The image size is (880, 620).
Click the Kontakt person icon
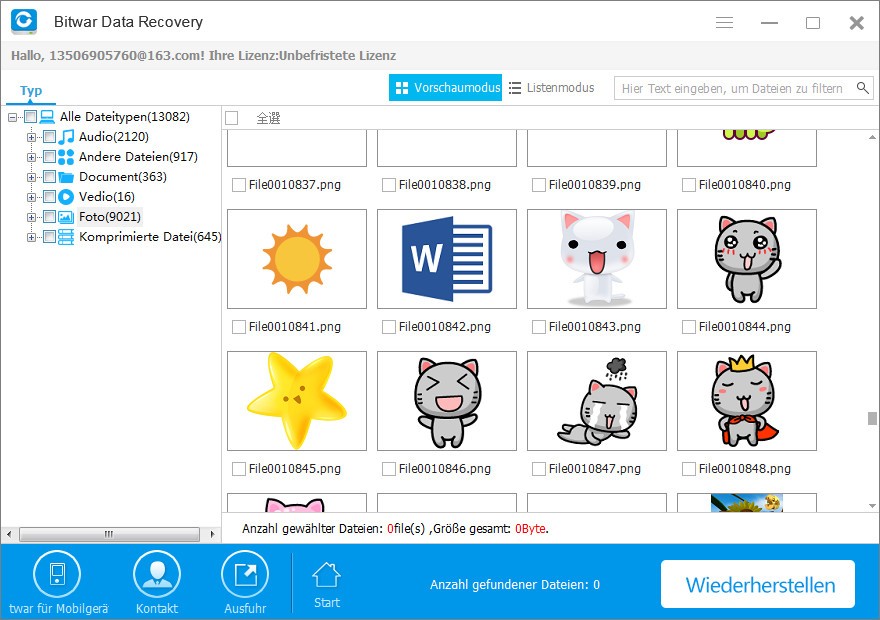[x=157, y=575]
